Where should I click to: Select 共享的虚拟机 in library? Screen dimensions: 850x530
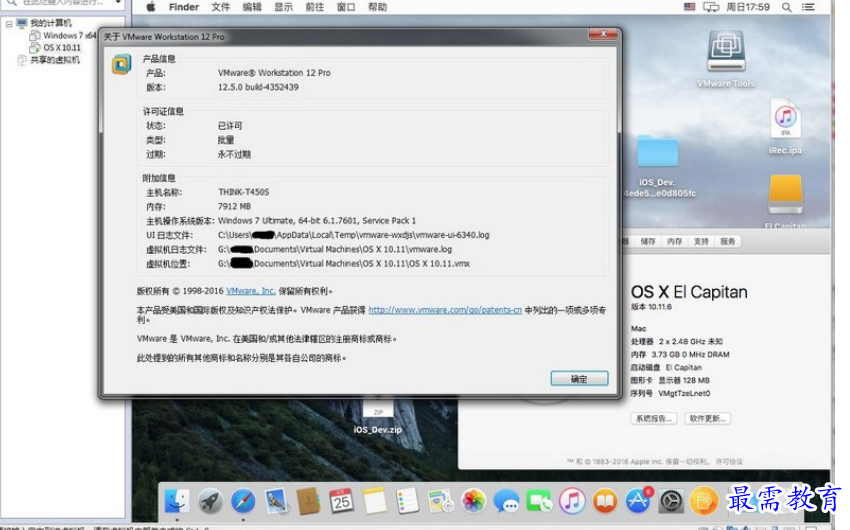(x=55, y=60)
